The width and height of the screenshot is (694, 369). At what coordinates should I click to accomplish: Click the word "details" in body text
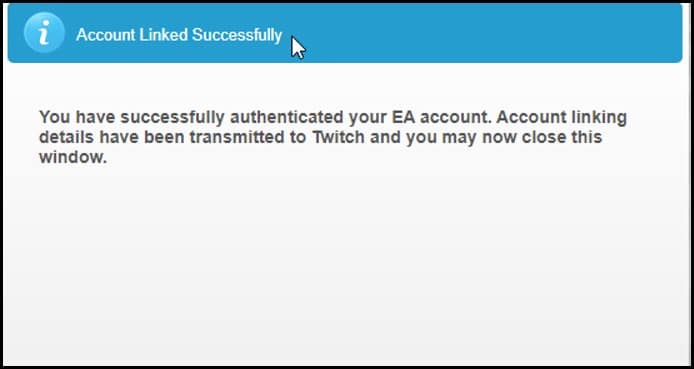click(66, 137)
